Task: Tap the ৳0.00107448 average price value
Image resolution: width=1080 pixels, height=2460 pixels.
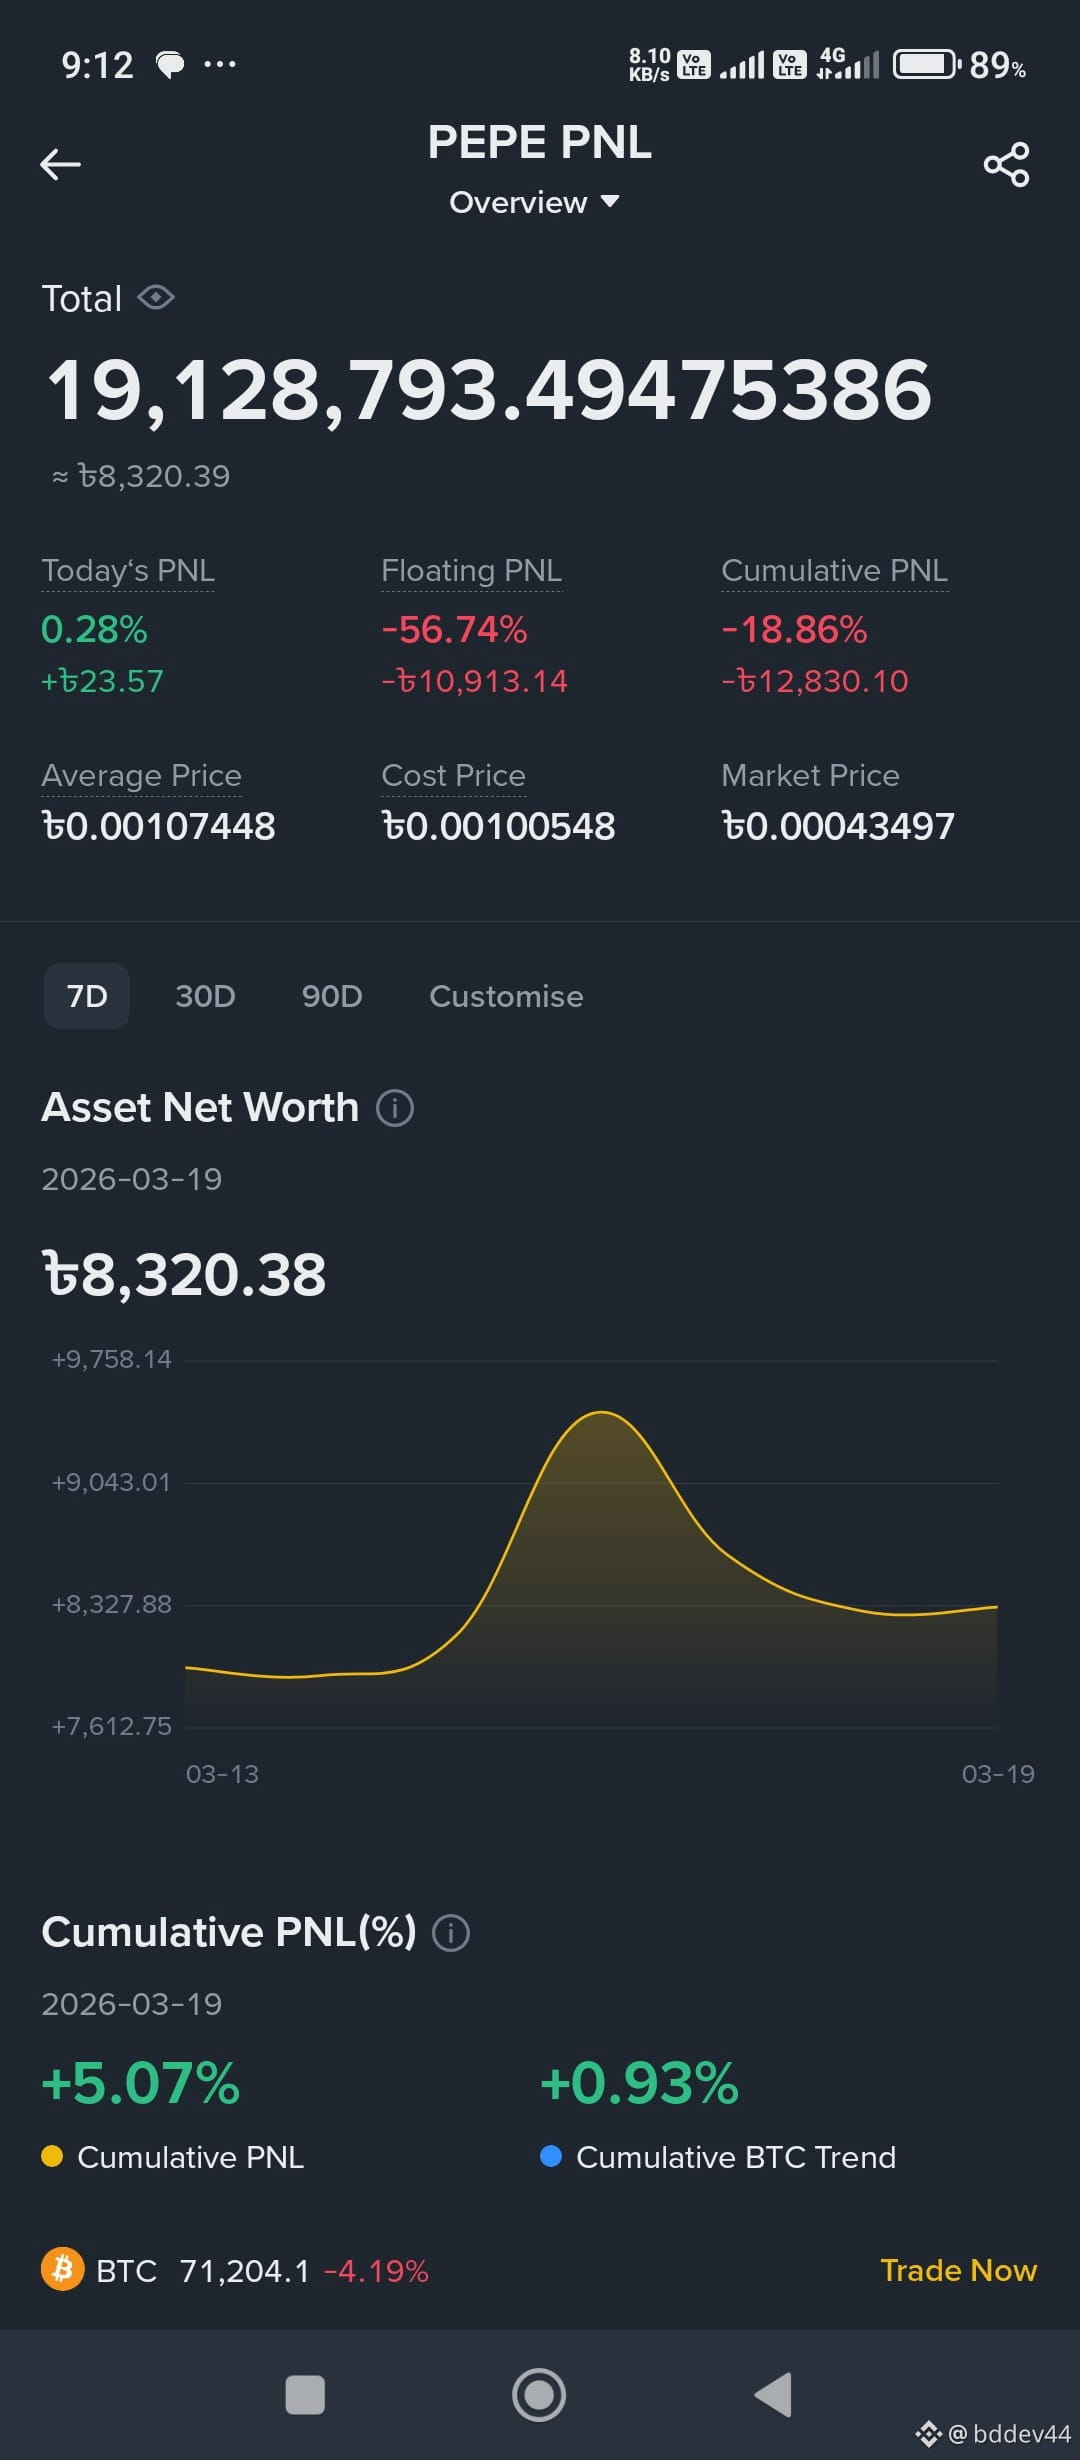Action: (x=158, y=826)
